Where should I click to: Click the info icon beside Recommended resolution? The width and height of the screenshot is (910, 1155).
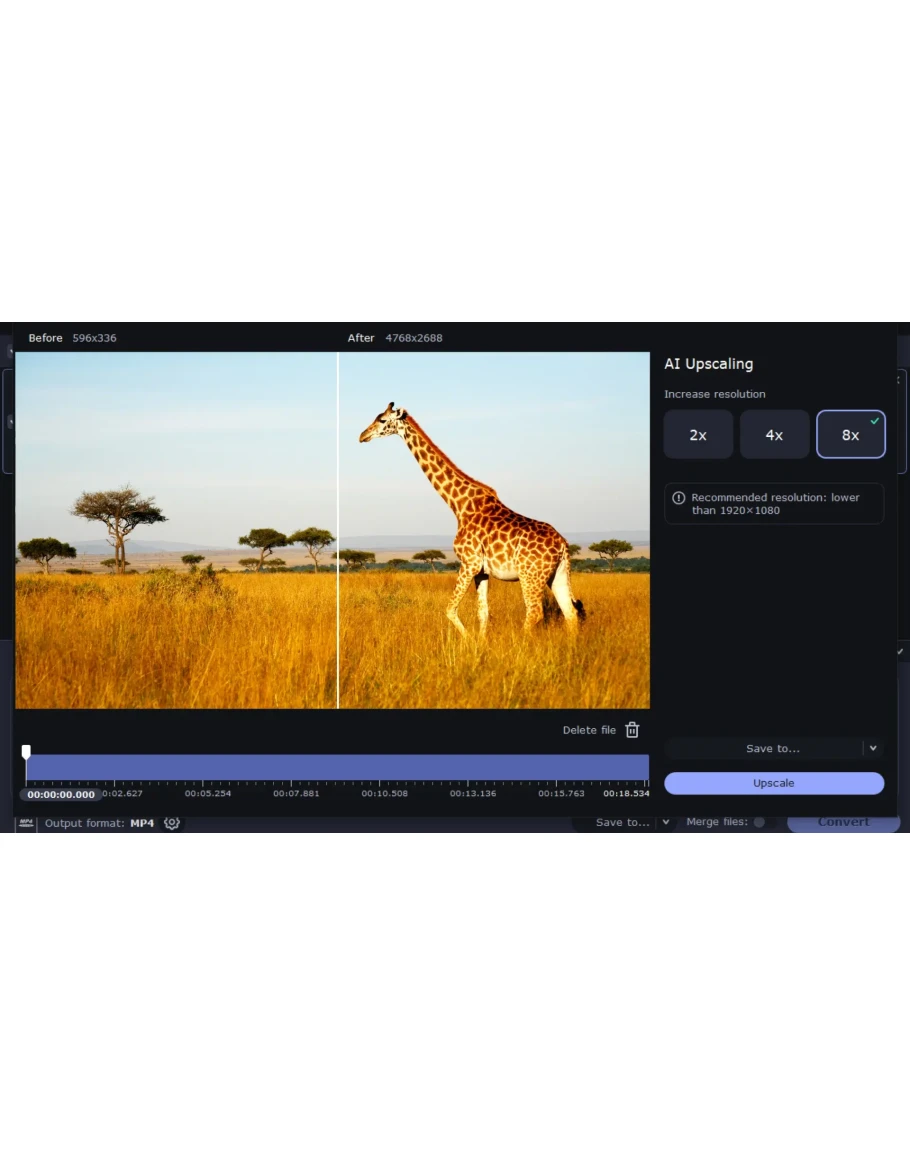(679, 498)
